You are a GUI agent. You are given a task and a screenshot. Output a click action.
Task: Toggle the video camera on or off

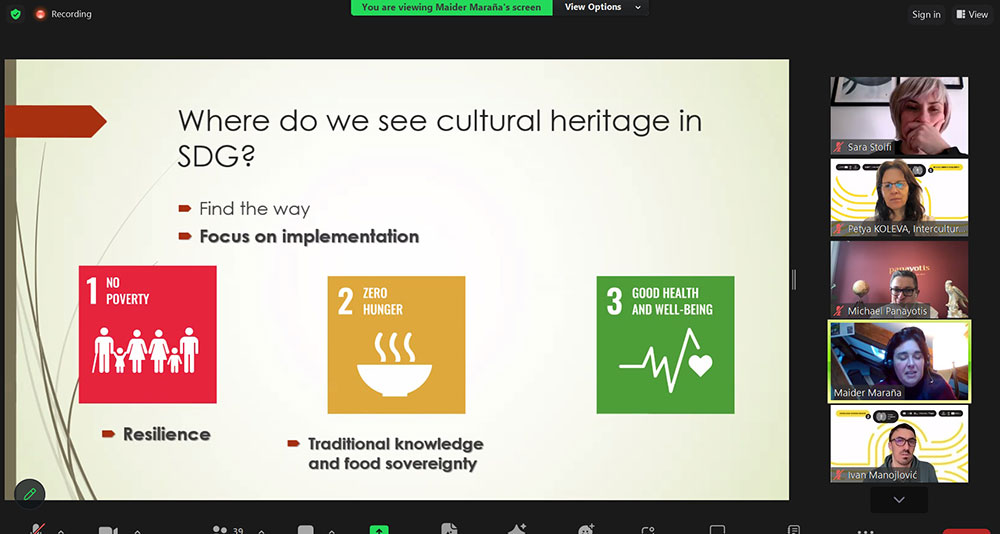tap(107, 529)
